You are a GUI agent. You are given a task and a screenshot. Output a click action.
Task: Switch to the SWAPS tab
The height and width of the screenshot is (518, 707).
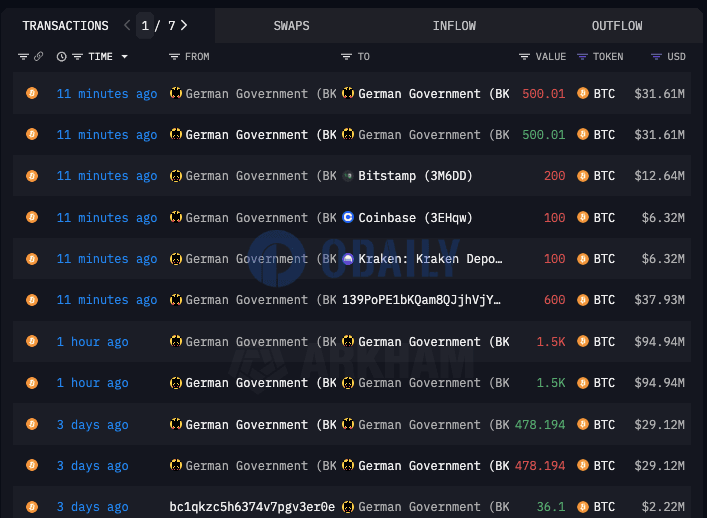(x=291, y=26)
